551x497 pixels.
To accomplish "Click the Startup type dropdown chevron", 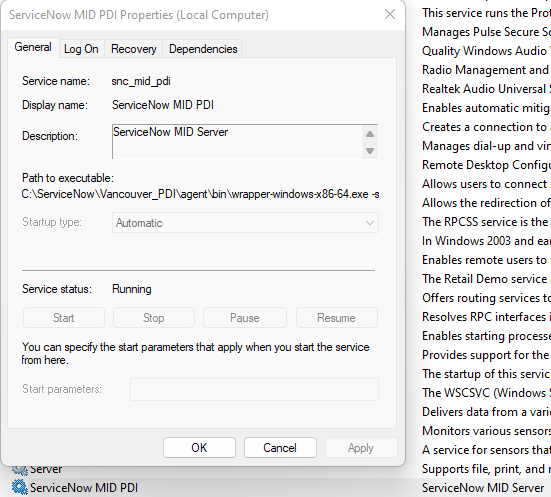I will pos(370,223).
